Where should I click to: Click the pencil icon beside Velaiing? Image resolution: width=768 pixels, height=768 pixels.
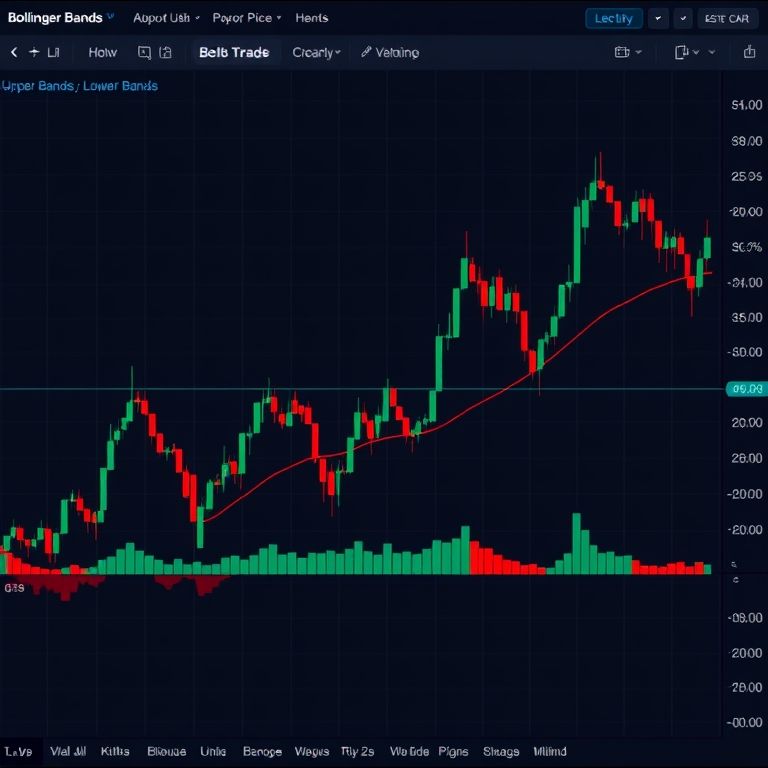pyautogui.click(x=366, y=52)
